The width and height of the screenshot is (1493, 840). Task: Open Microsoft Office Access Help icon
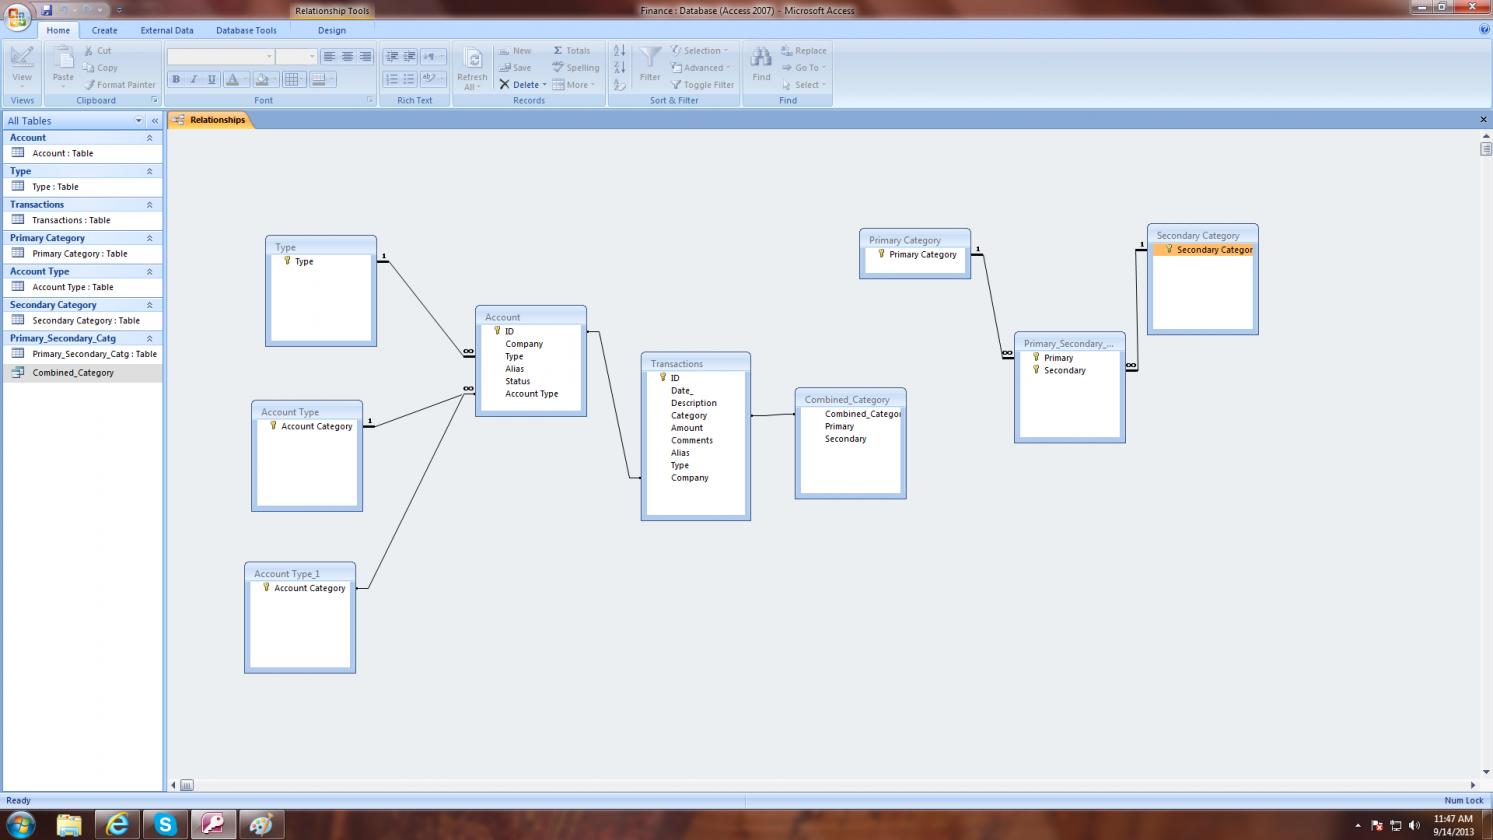1484,30
